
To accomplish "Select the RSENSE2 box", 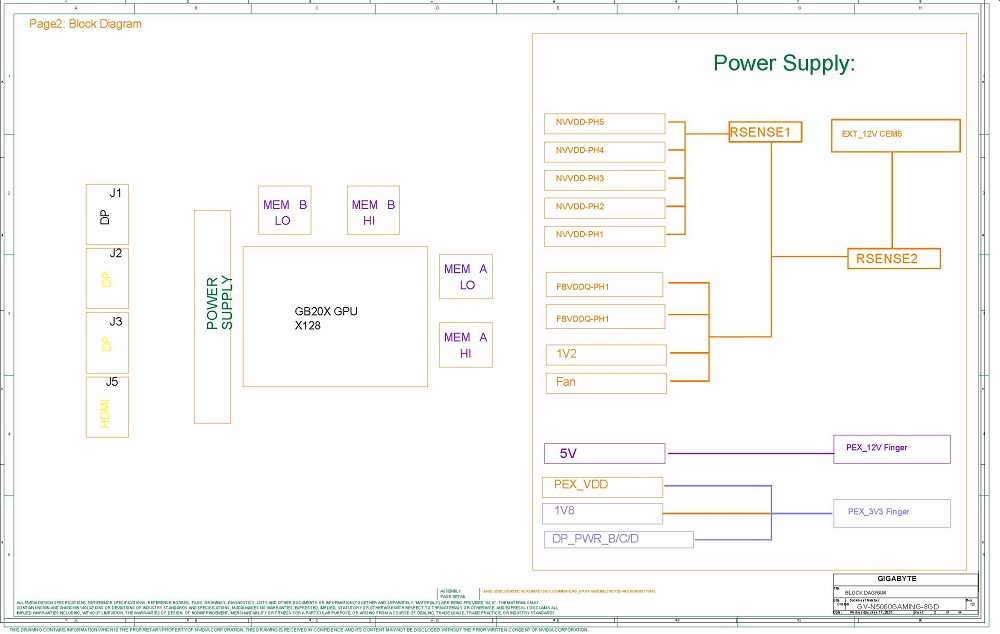I will point(894,258).
